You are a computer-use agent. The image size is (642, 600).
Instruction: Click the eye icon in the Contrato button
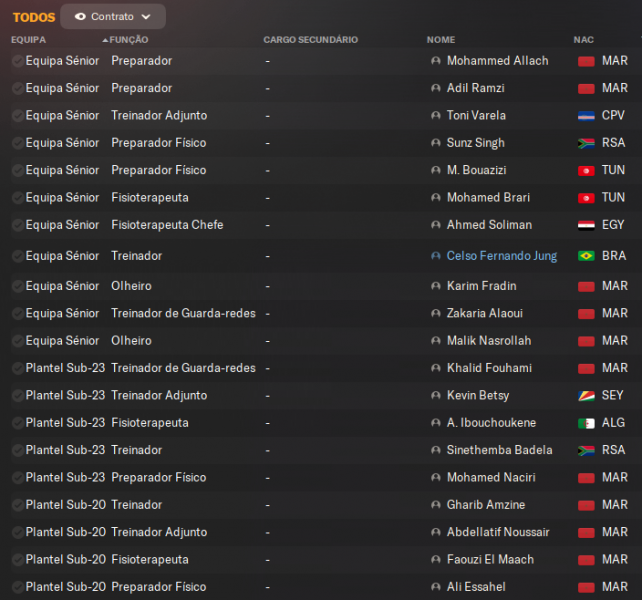tap(80, 17)
